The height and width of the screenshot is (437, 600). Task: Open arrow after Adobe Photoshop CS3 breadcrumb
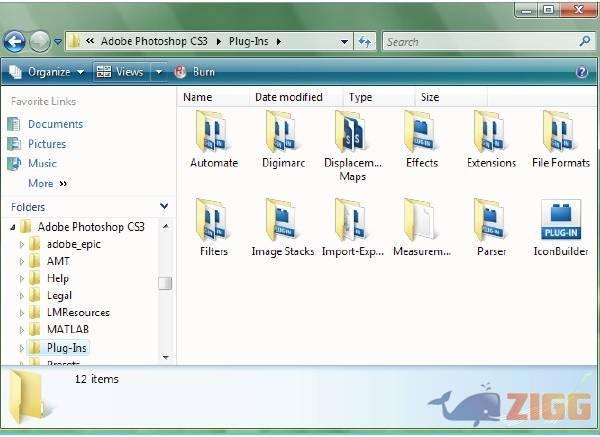[218, 41]
